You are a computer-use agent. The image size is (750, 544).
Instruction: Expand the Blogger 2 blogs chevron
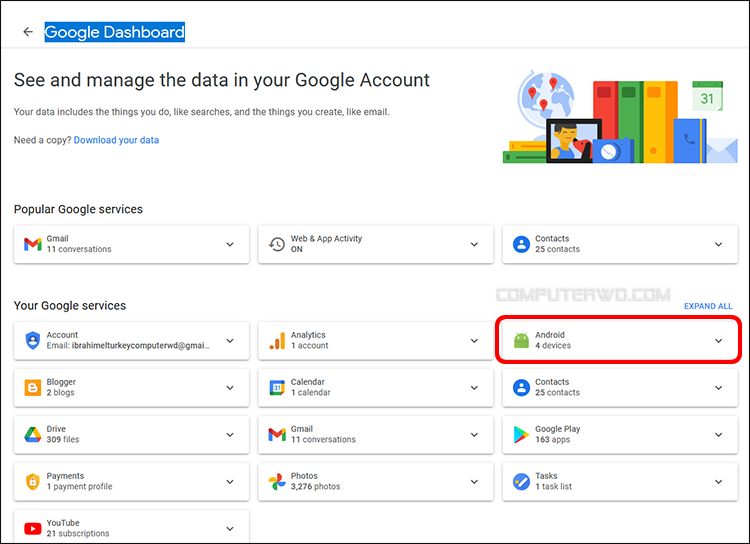tap(230, 388)
